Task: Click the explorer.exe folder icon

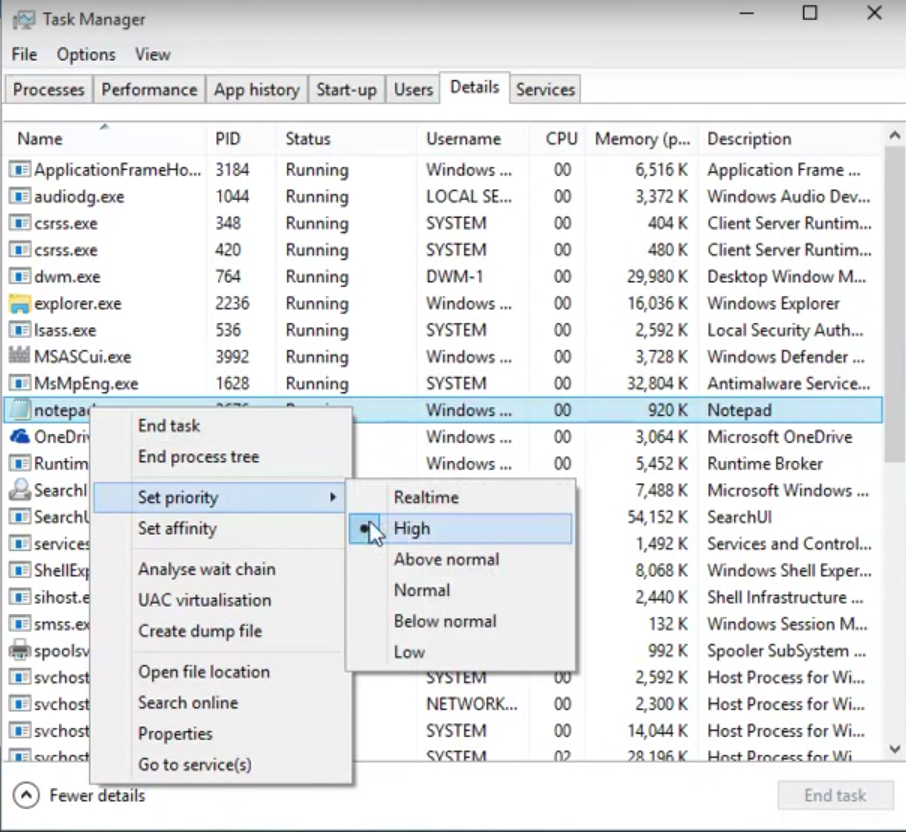Action: click(x=20, y=303)
